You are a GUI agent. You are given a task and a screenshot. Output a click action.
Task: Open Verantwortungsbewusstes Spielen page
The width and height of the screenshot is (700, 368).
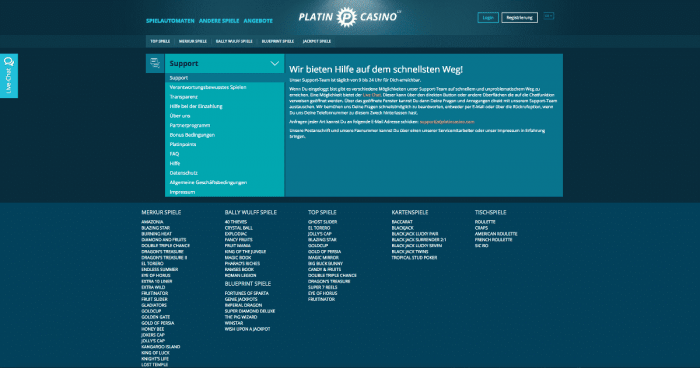pyautogui.click(x=208, y=87)
